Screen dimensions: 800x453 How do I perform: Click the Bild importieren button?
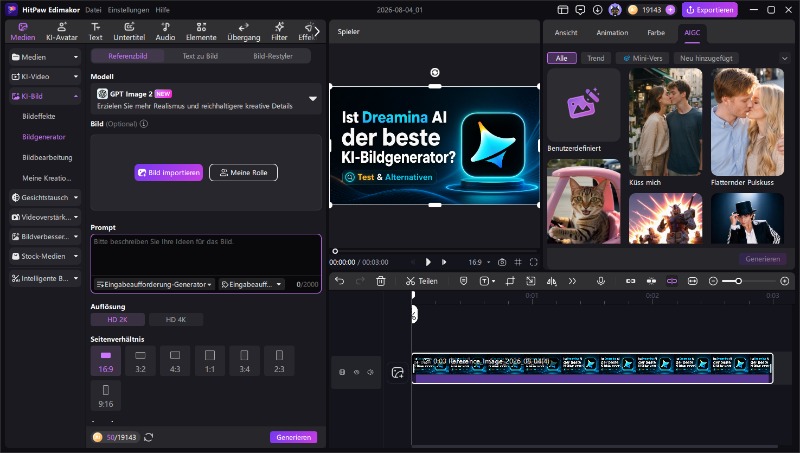coord(168,172)
